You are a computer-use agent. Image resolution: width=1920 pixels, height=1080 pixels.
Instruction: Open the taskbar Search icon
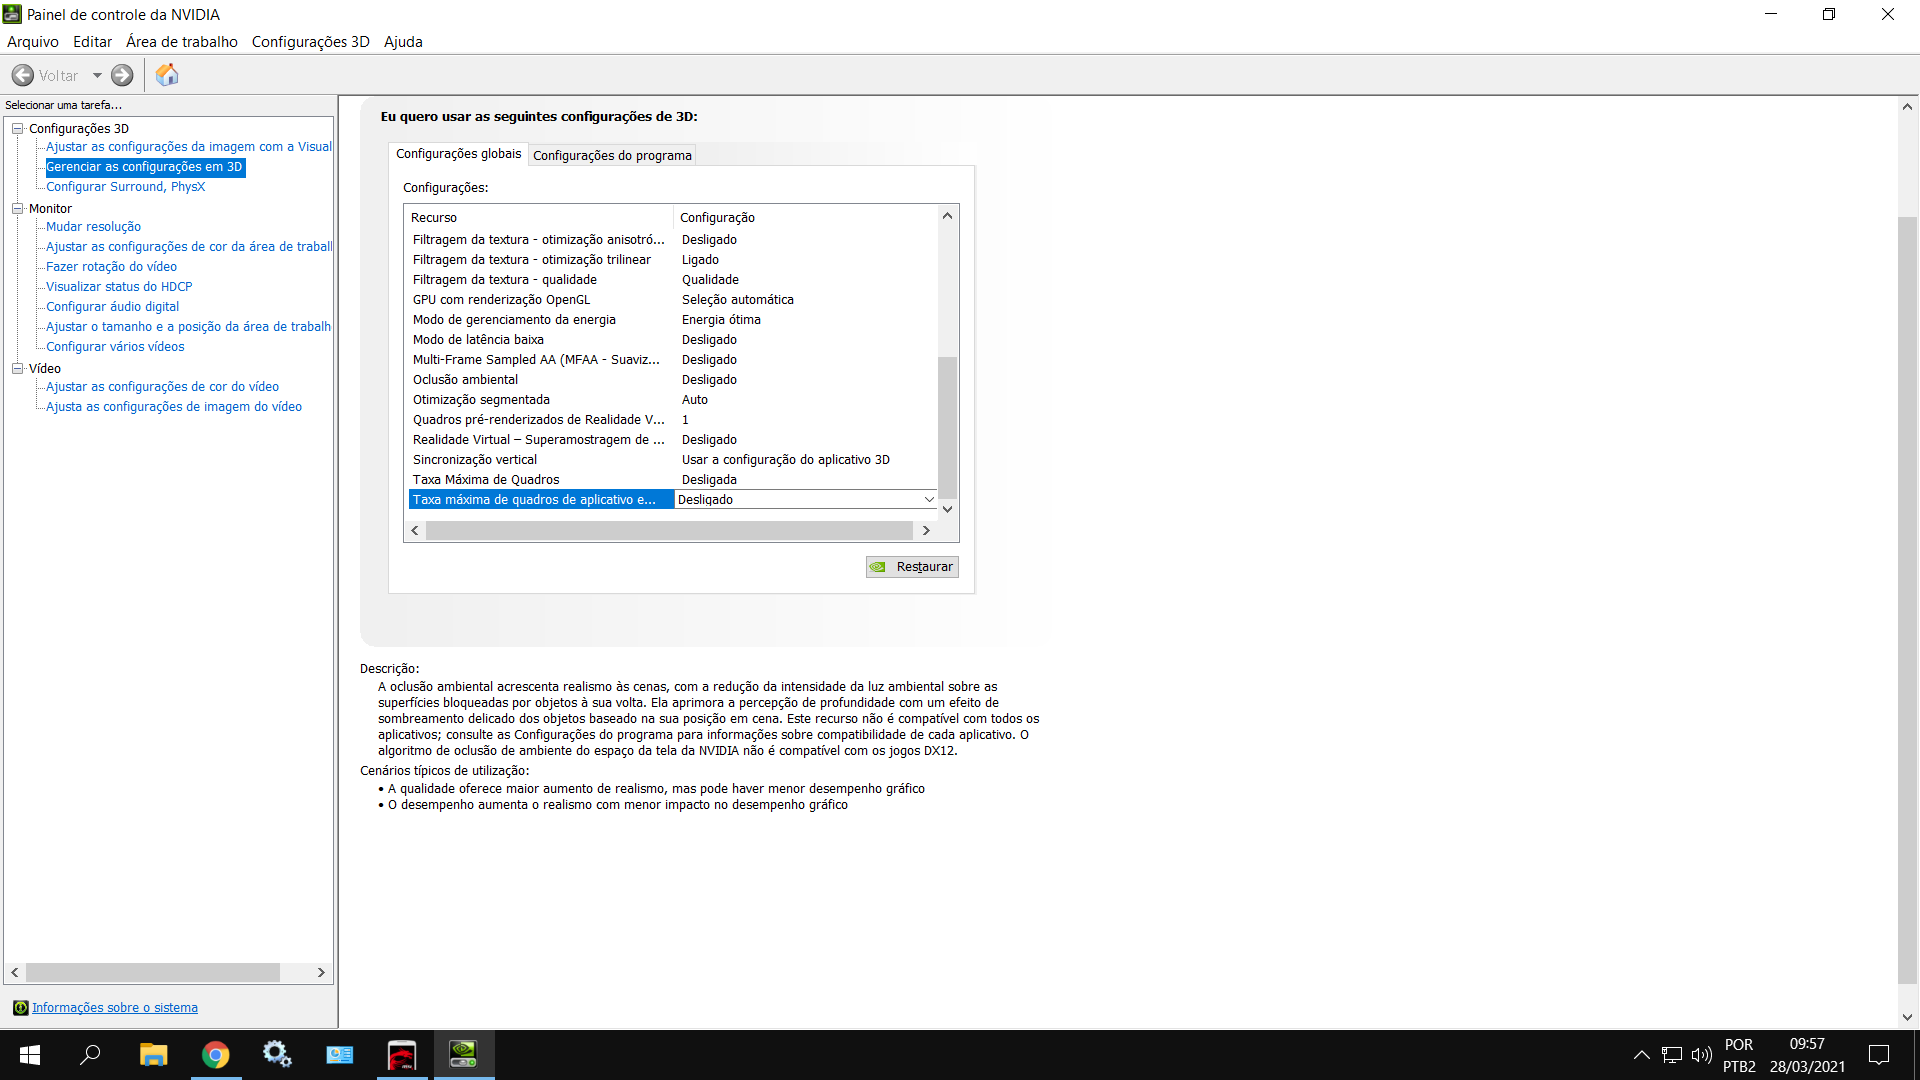point(90,1055)
